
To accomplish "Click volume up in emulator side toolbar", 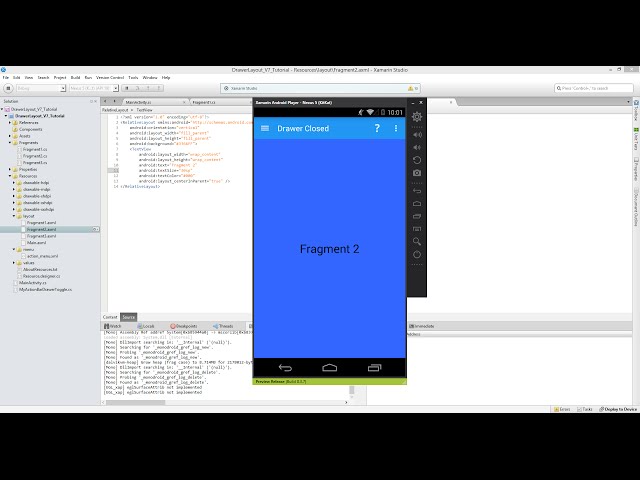I will [x=417, y=135].
